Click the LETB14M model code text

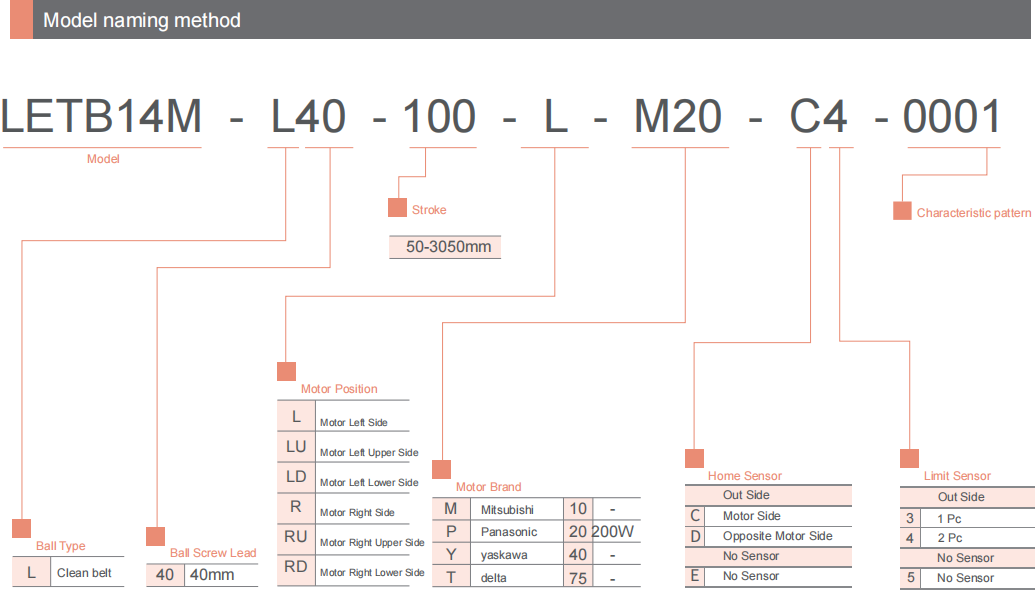coord(102,118)
